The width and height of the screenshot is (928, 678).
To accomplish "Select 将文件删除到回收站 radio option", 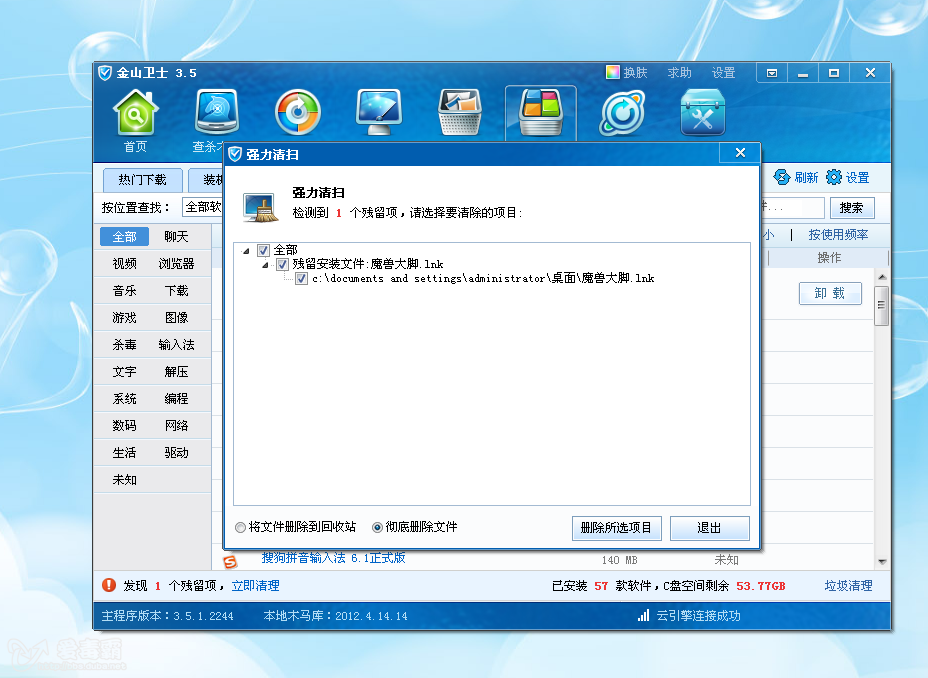I will coord(240,527).
